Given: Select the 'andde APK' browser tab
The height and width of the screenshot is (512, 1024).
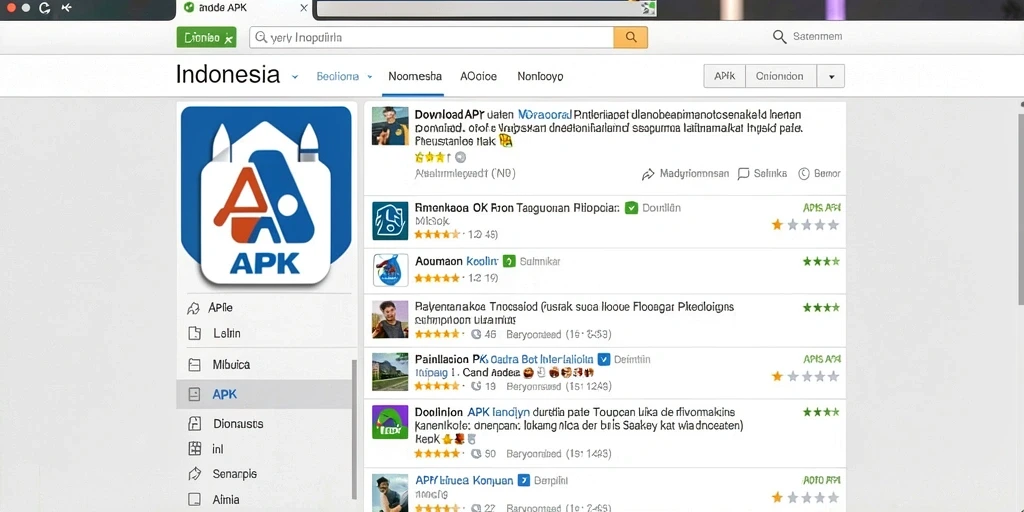Looking at the screenshot, I should 245,8.
